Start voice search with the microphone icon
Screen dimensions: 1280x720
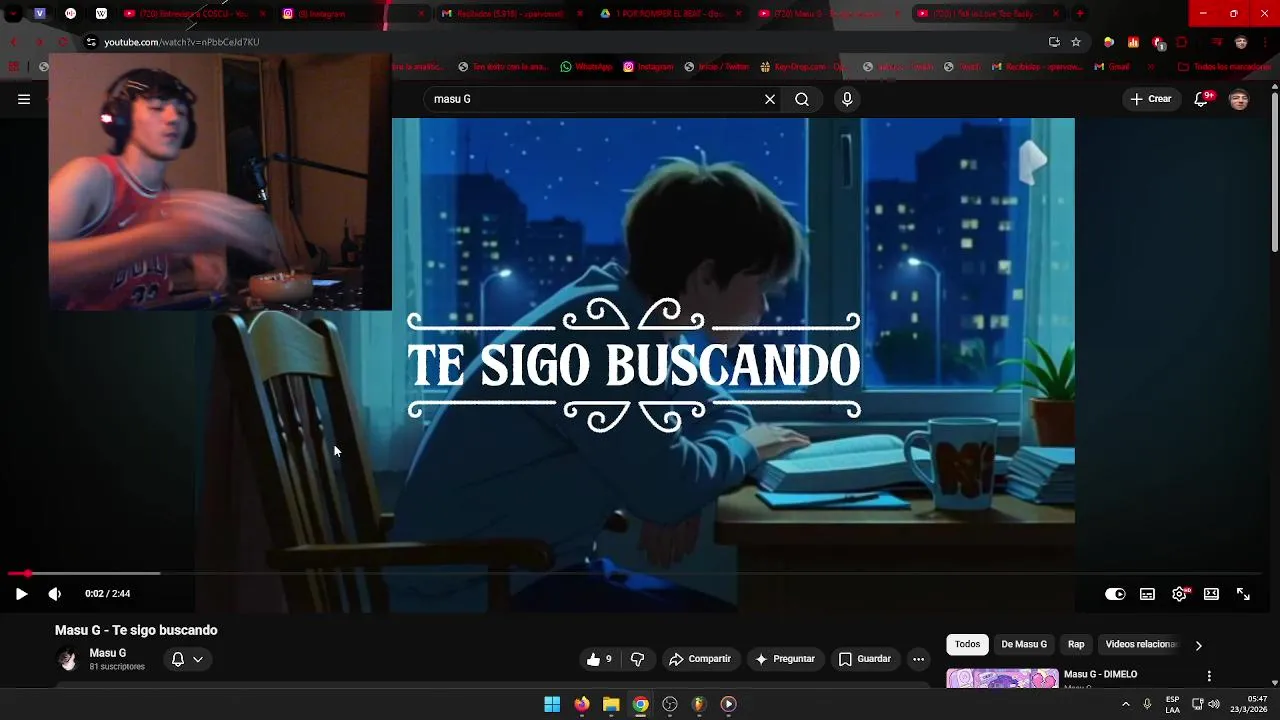tap(847, 99)
